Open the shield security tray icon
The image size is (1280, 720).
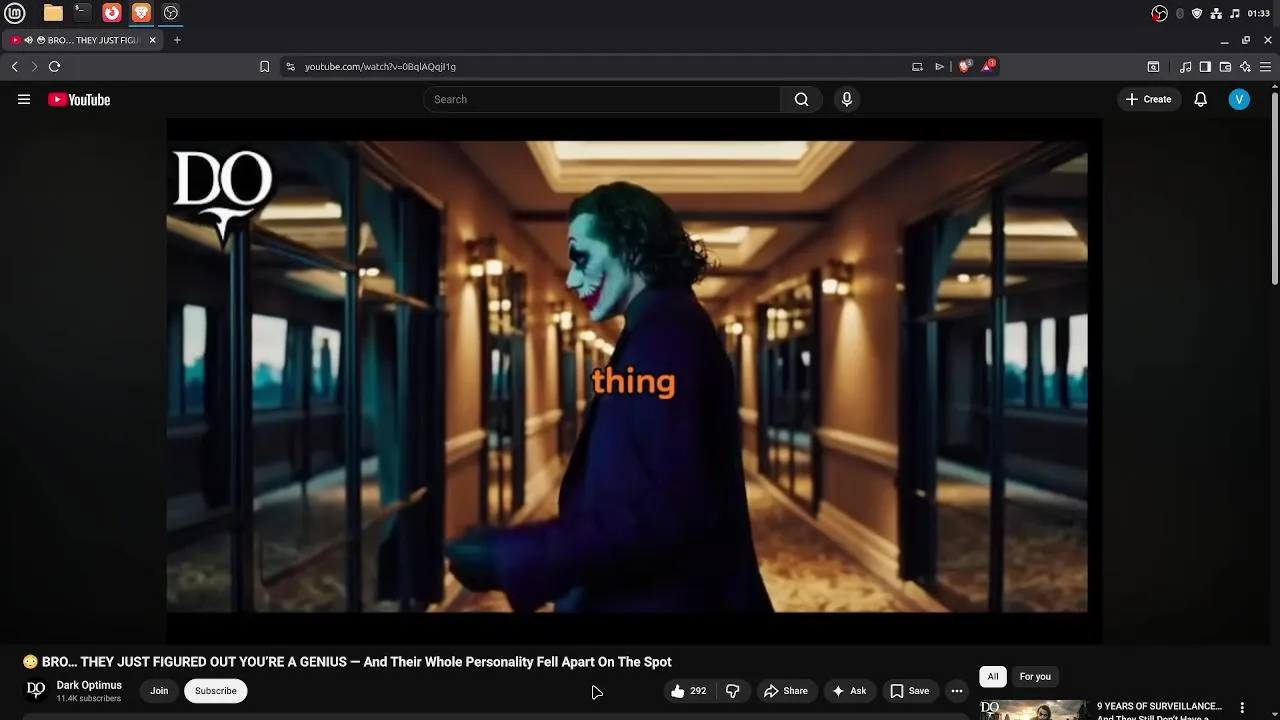pos(1197,13)
